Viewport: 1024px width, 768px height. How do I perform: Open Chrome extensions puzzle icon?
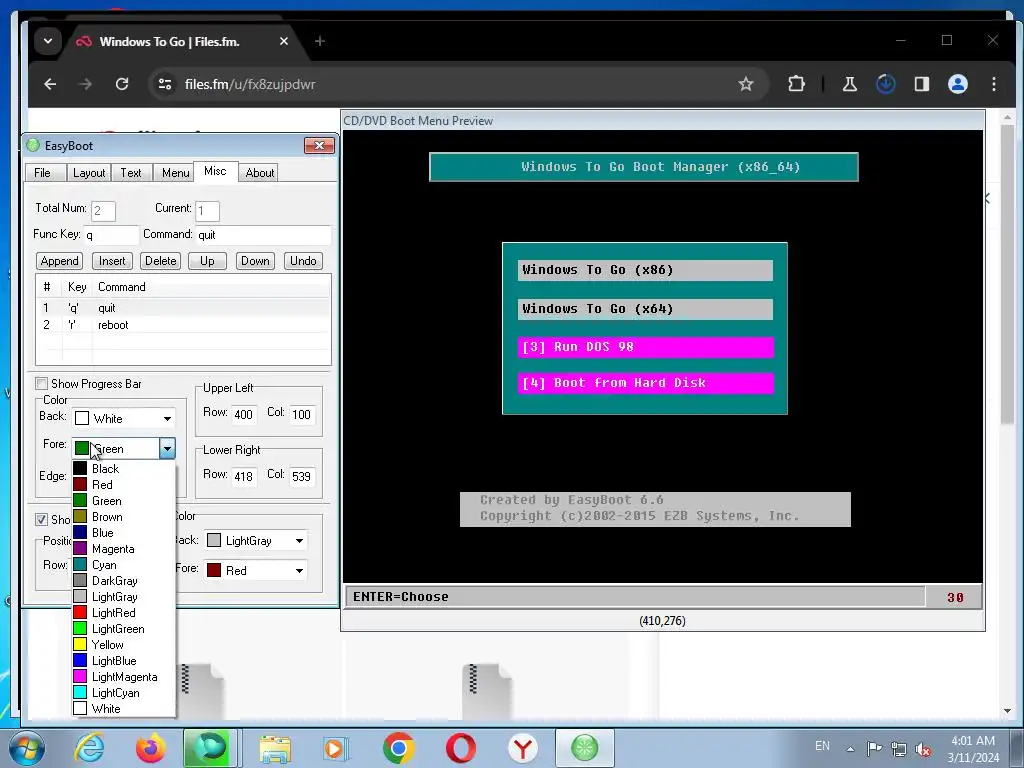[796, 84]
